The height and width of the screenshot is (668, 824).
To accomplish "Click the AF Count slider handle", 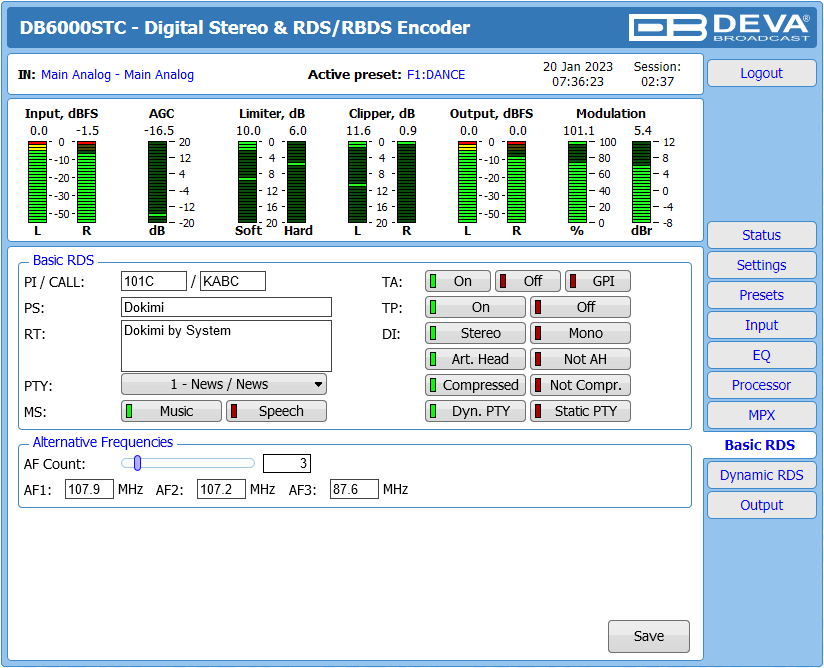I will (x=137, y=463).
